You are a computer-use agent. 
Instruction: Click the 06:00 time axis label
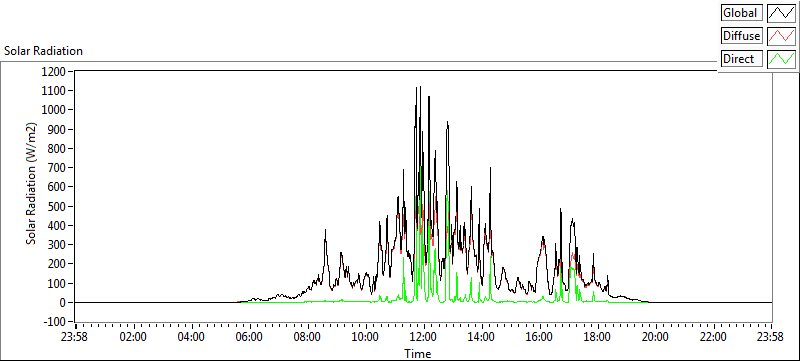[x=250, y=337]
